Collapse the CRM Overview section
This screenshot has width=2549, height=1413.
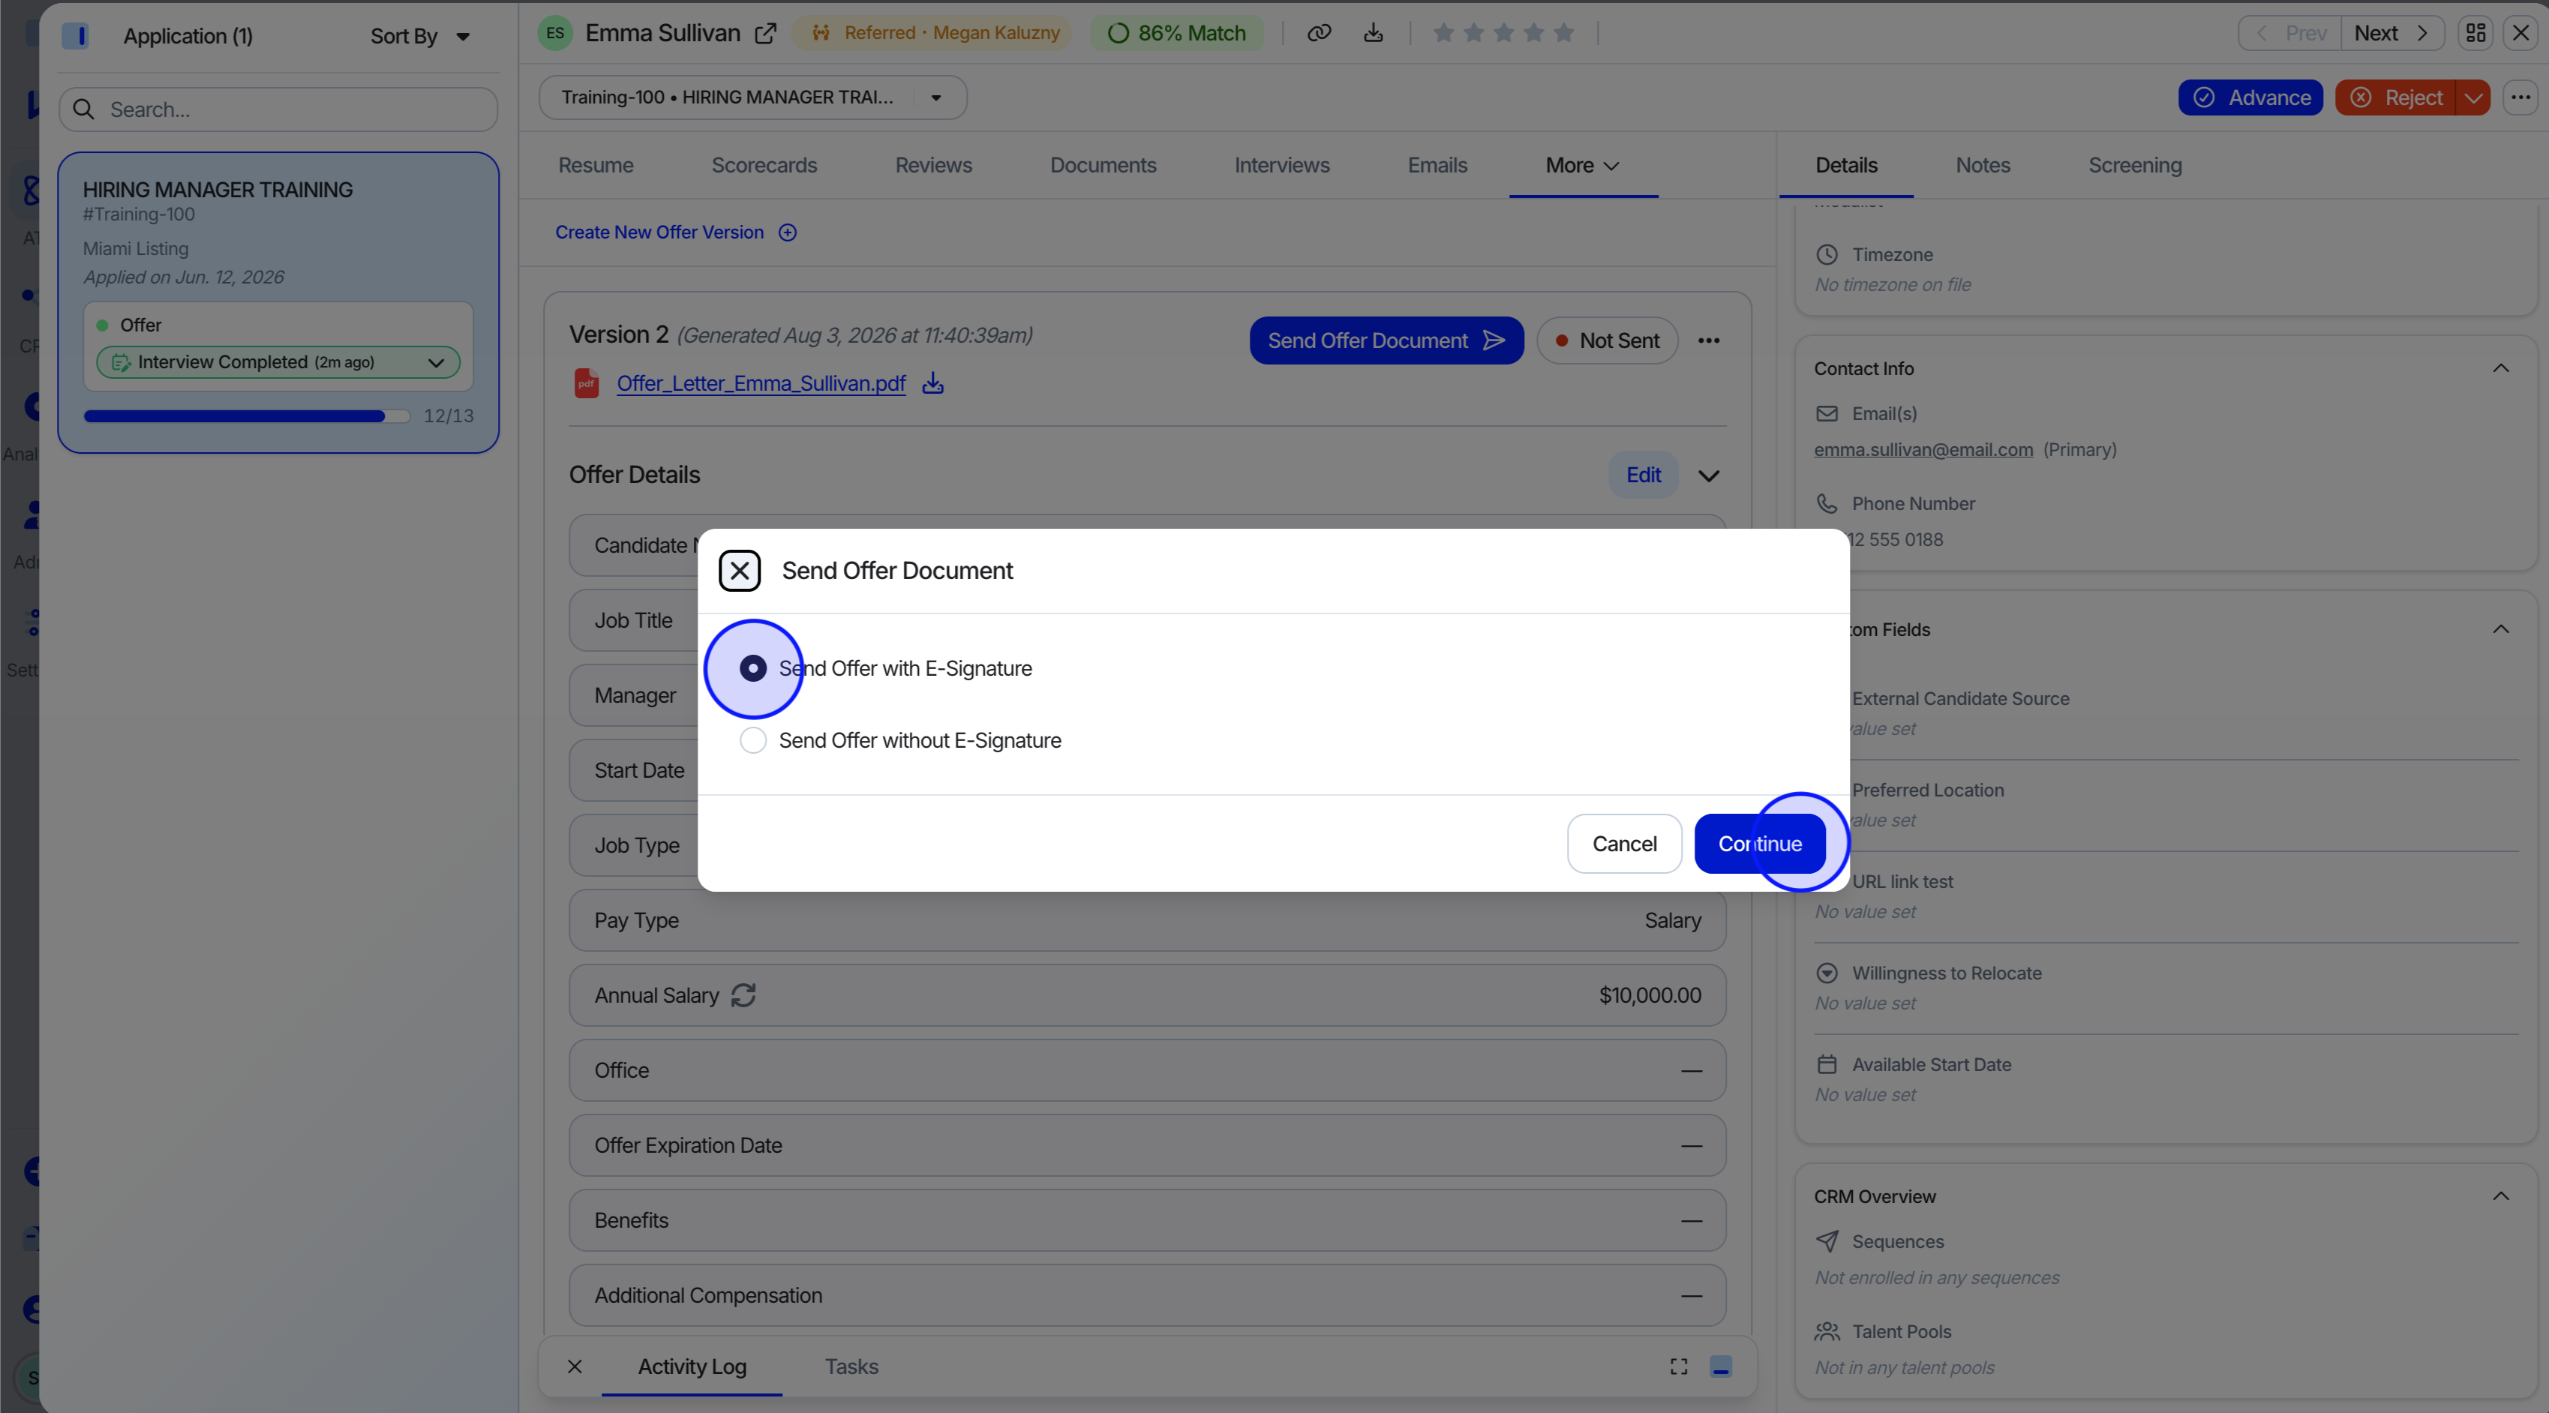[2500, 1196]
